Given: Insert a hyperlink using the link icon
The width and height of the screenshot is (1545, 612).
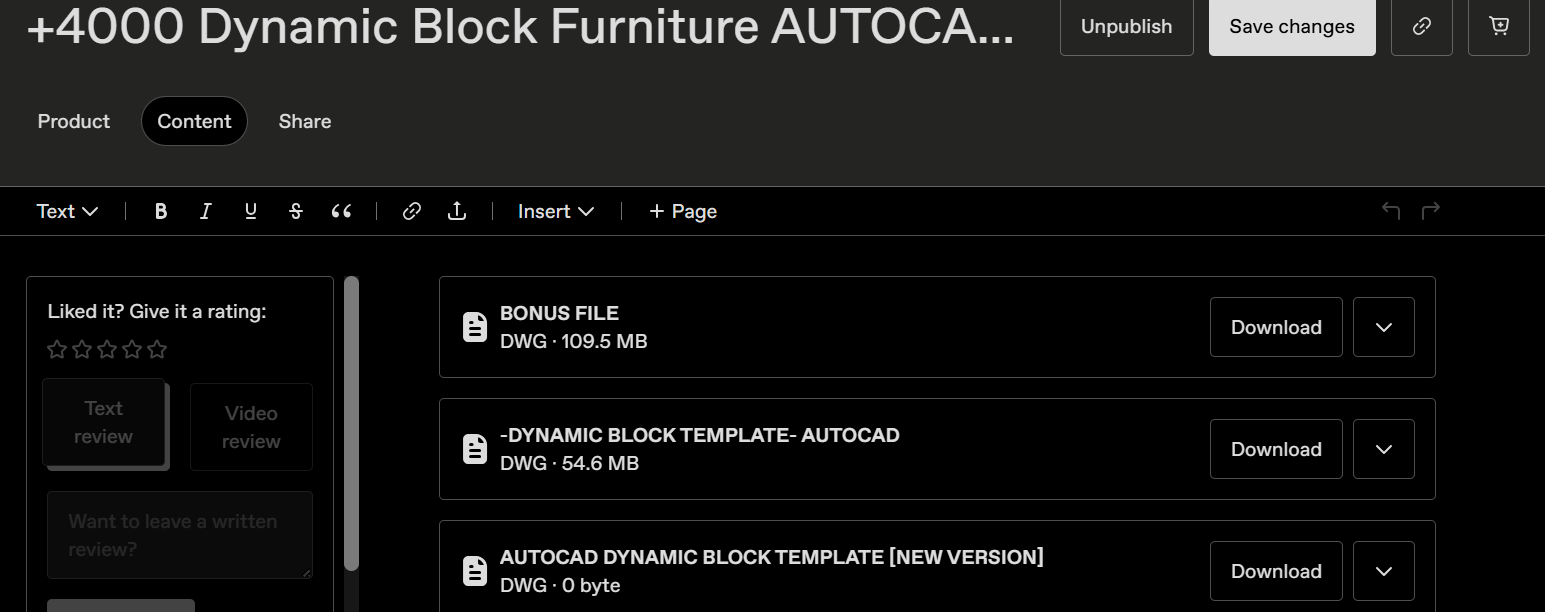Looking at the screenshot, I should [x=411, y=211].
